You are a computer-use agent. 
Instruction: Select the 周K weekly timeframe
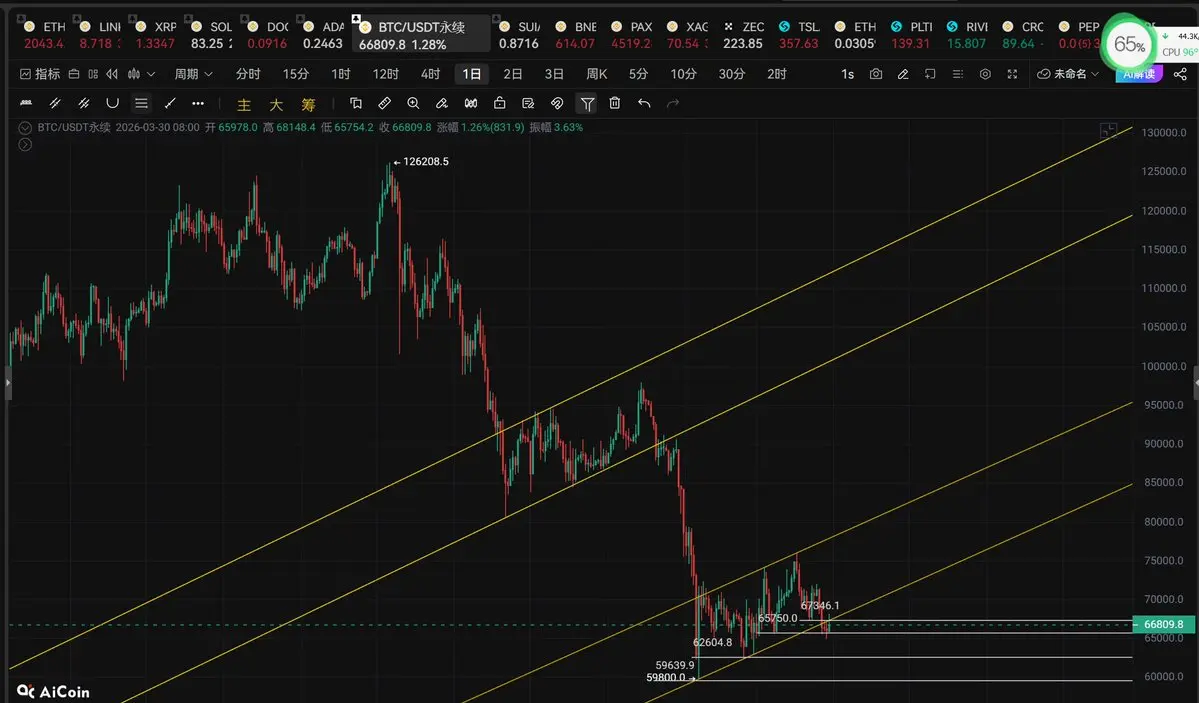click(596, 74)
